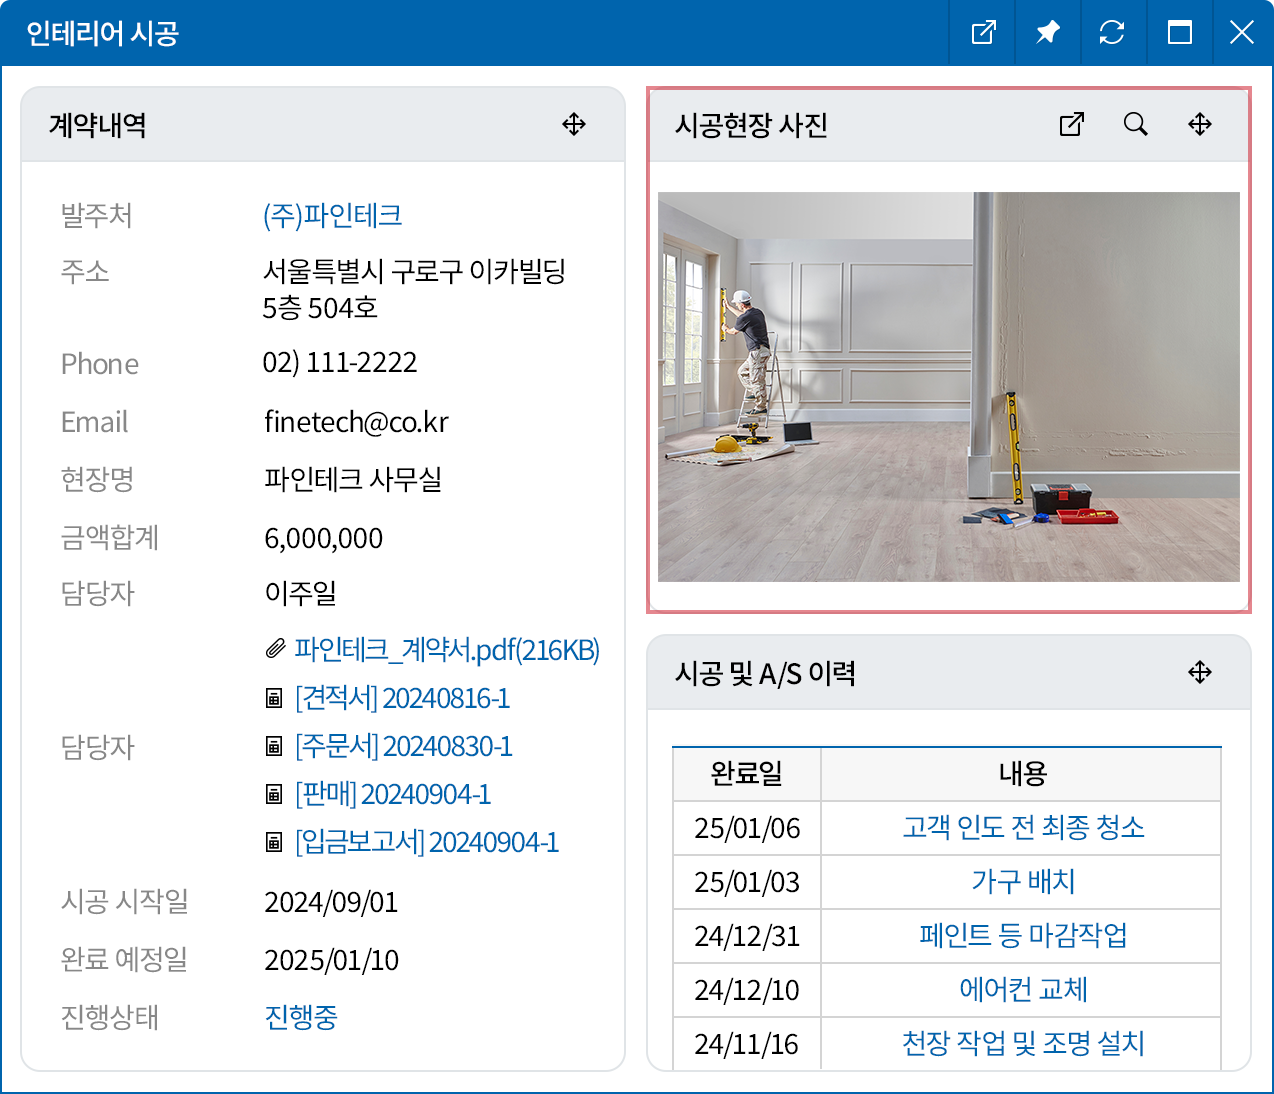Image resolution: width=1274 pixels, height=1094 pixels.
Task: Pin the 인테리어 시공 window
Action: click(1047, 32)
